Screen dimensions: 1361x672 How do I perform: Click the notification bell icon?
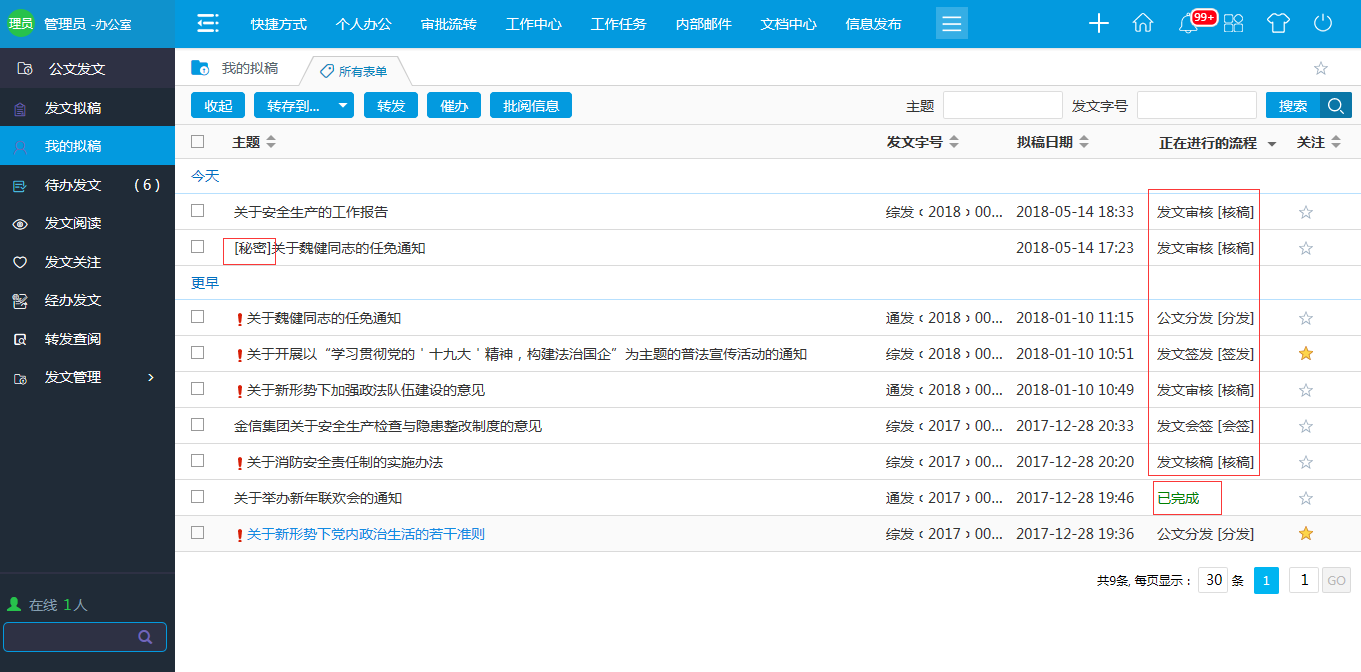1188,24
